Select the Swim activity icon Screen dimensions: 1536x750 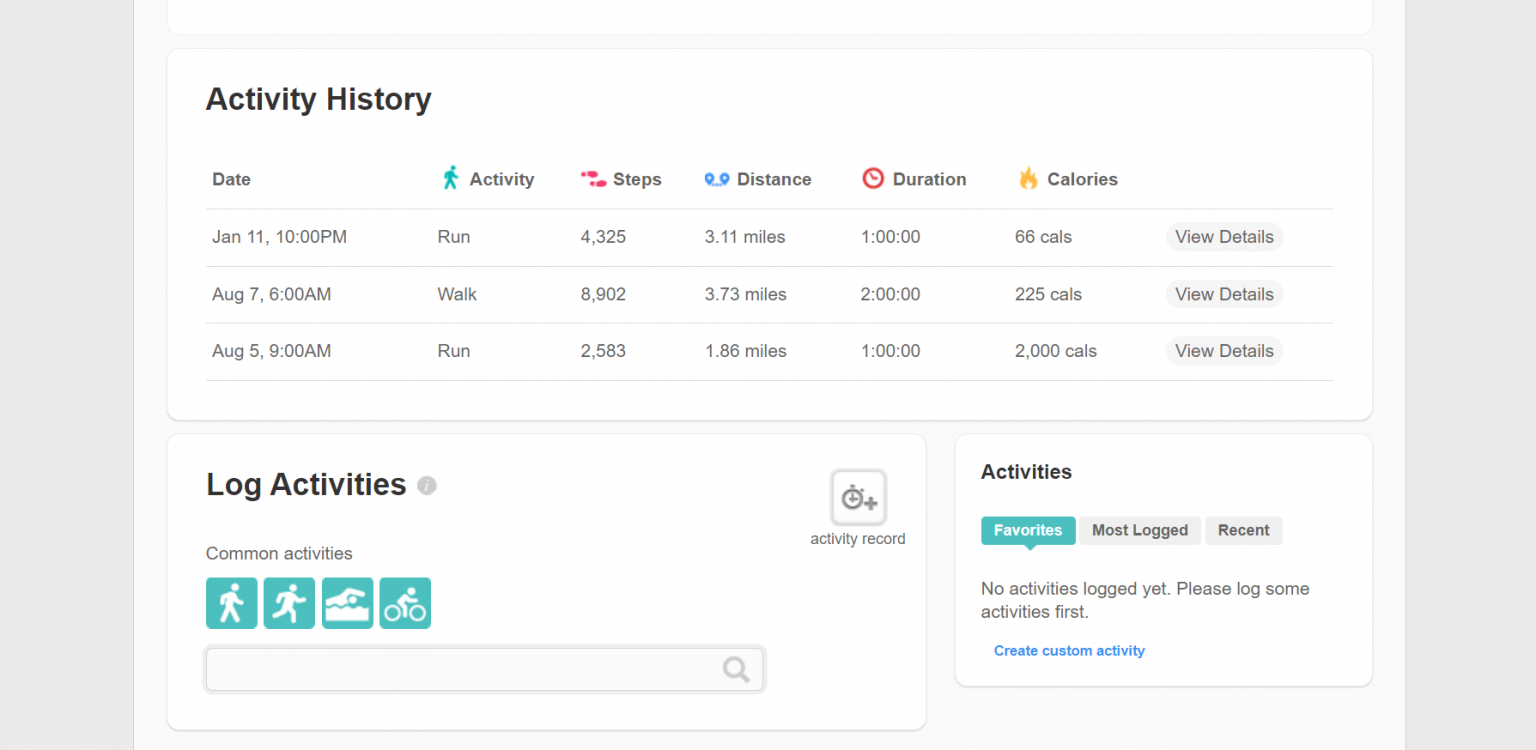click(347, 603)
